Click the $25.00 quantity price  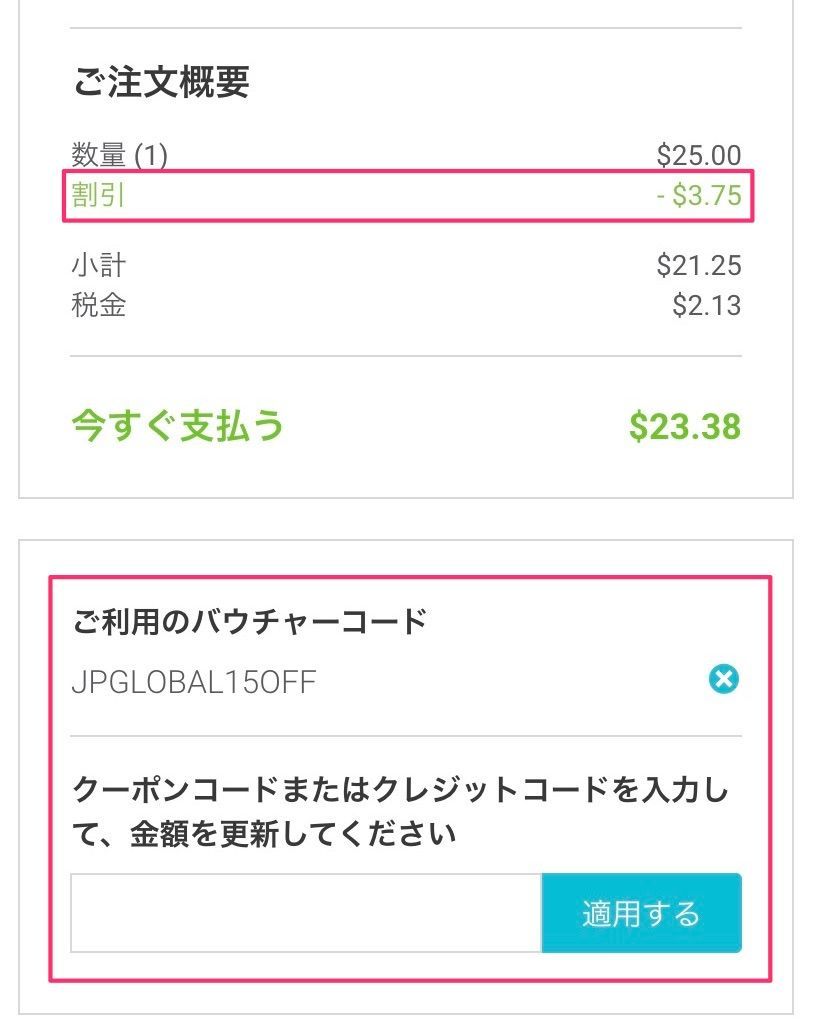699,155
